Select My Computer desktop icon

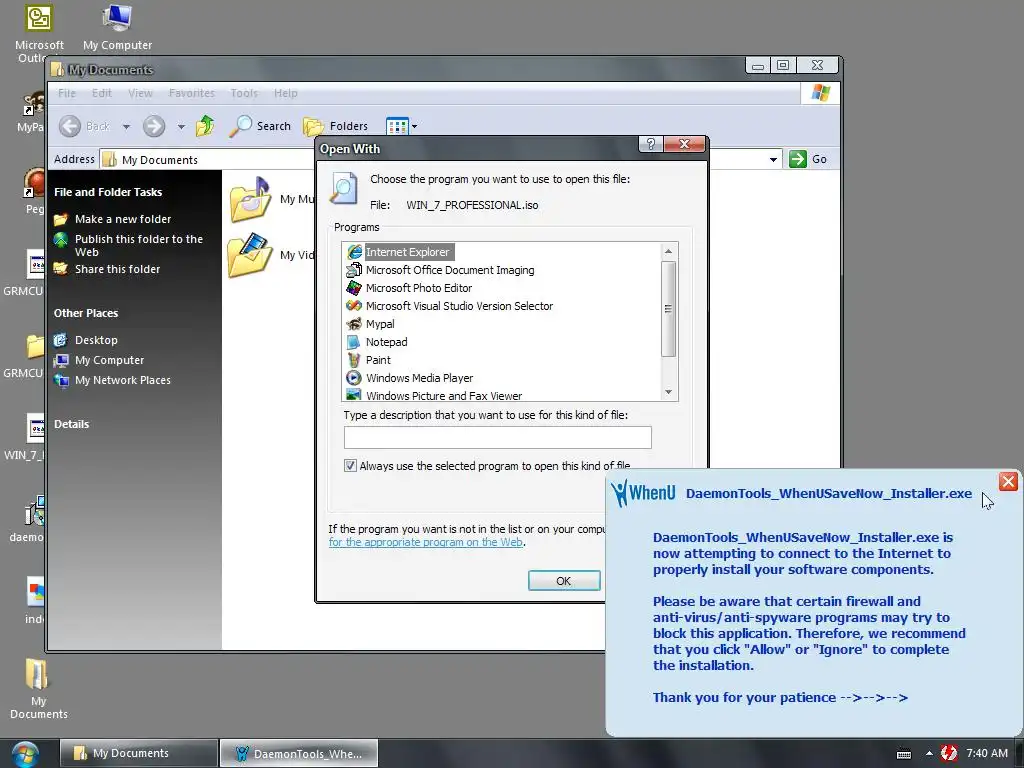(x=118, y=27)
